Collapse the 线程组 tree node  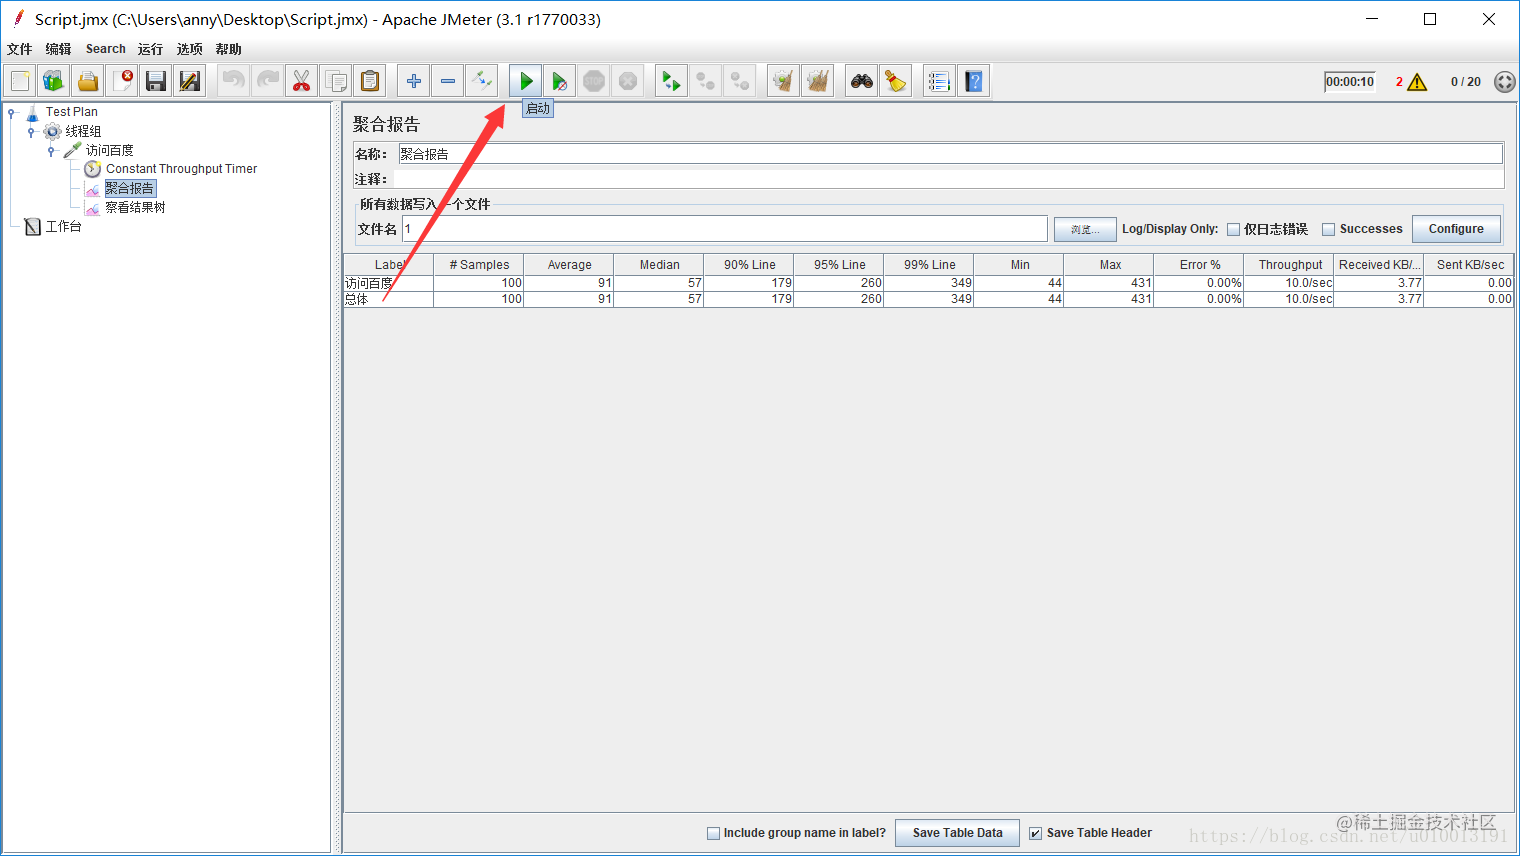31,131
